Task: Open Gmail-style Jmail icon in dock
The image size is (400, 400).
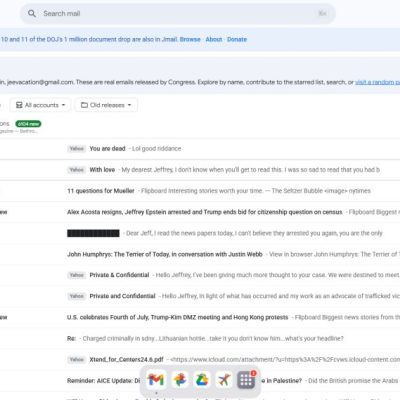Action: click(x=156, y=380)
